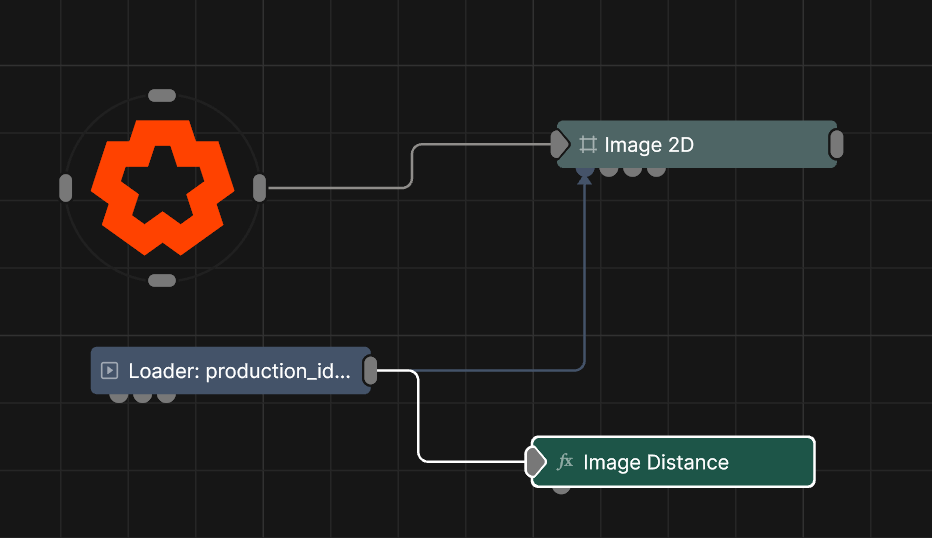Click the middle bottom port under Loader node

[143, 397]
